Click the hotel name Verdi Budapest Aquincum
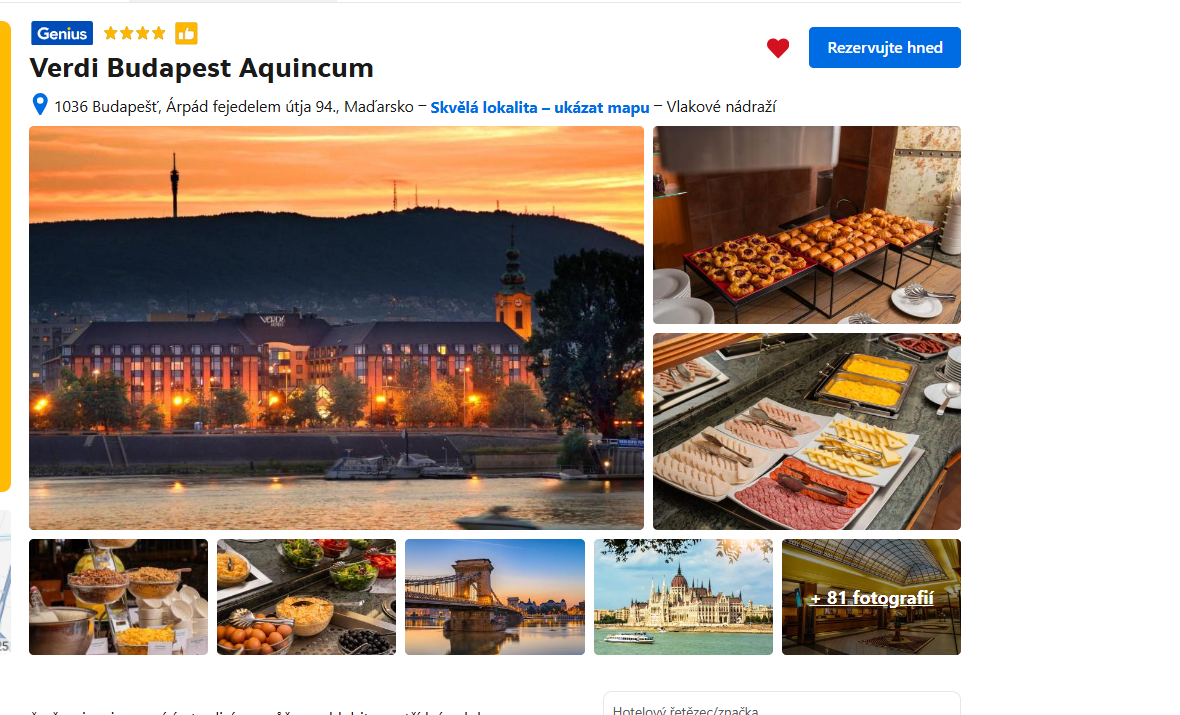The width and height of the screenshot is (1180, 715). tap(202, 68)
